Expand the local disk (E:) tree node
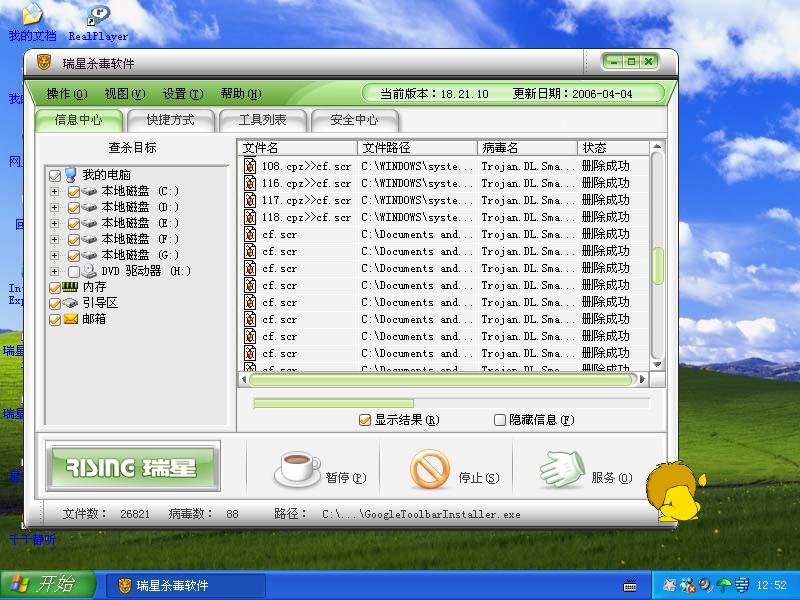This screenshot has width=800, height=600. [x=55, y=223]
